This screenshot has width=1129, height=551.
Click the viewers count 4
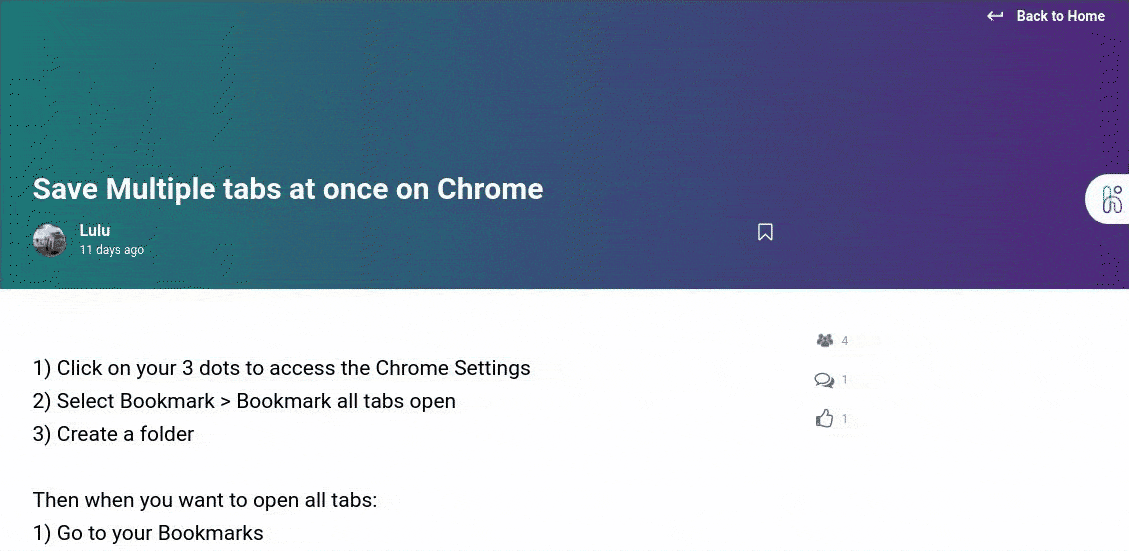coord(845,341)
